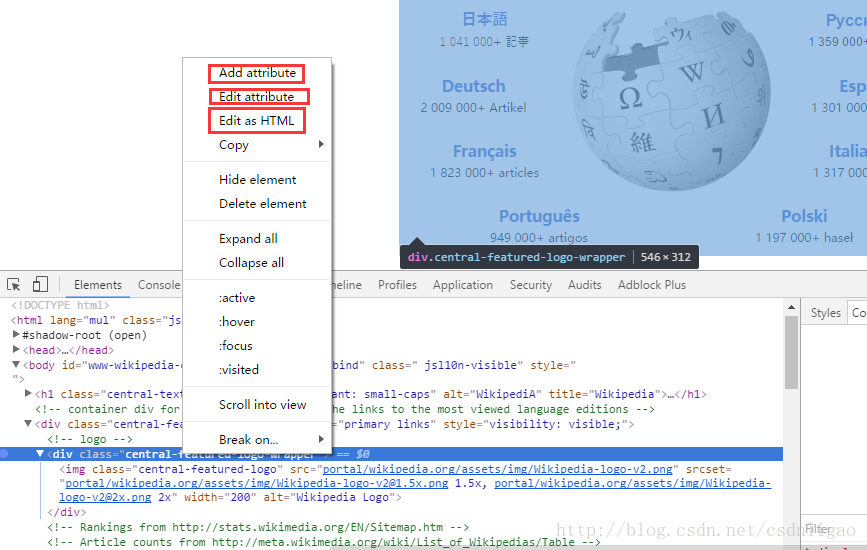Select the <!DOCTYPE html> line
This screenshot has width=867, height=550.
(x=60, y=305)
